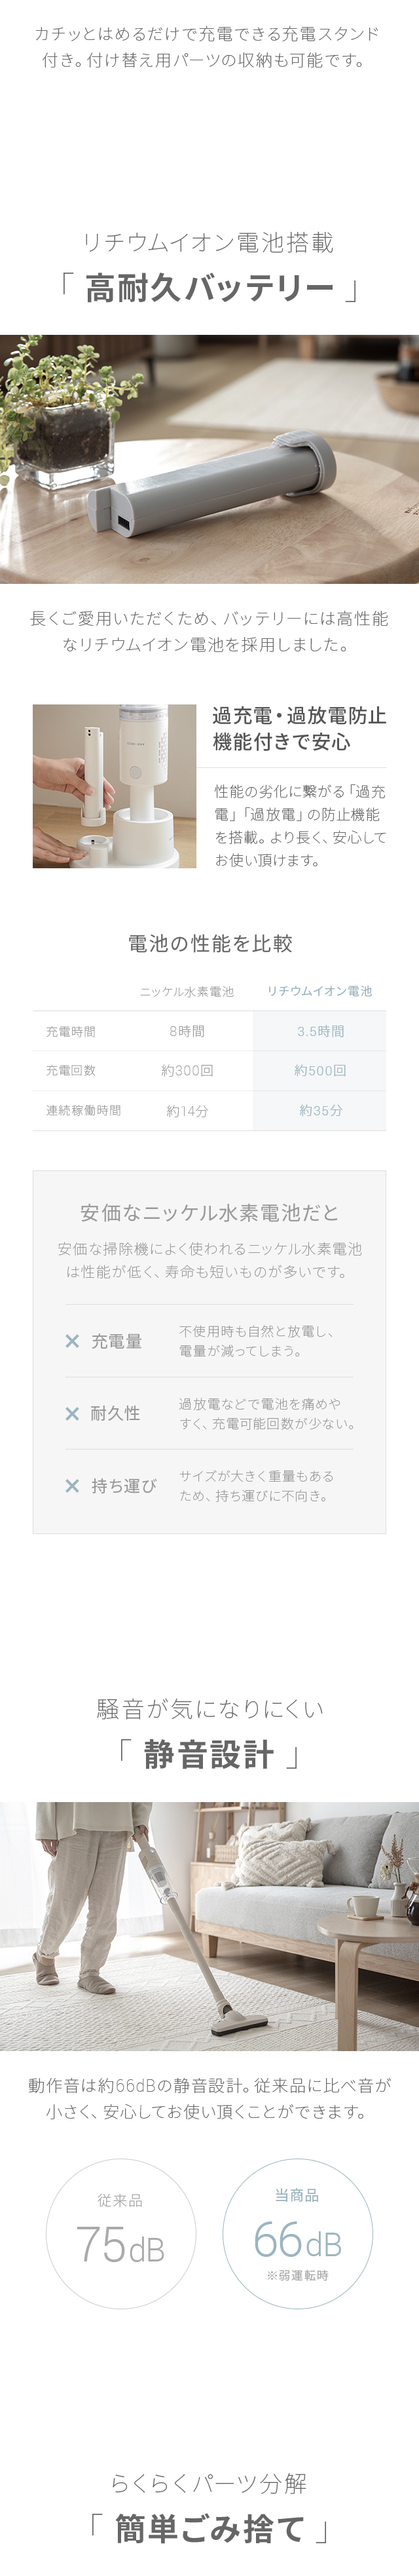Click the 高耐久バッテリー heading
The image size is (419, 2576).
(x=209, y=288)
